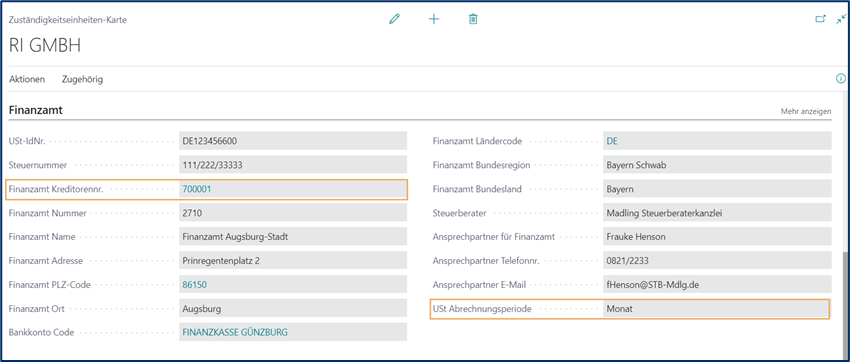Open card in new window icon
Image resolution: width=850 pixels, height=362 pixels.
821,19
